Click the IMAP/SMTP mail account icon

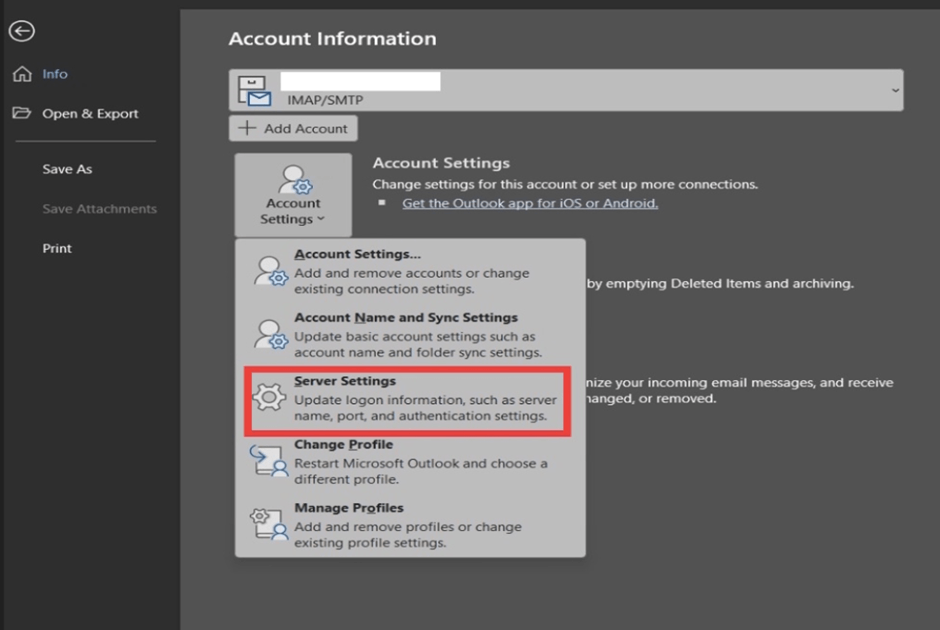click(254, 91)
